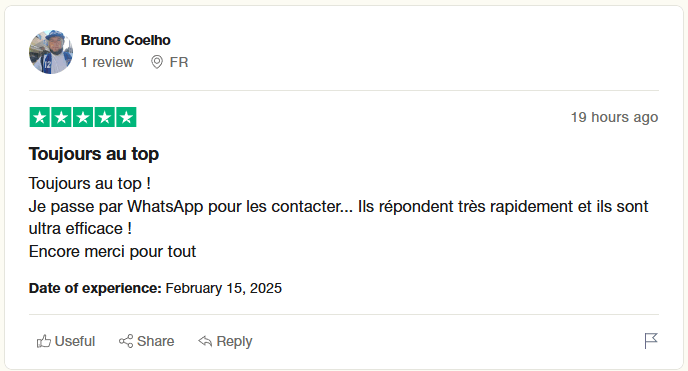This screenshot has height=371, width=688.
Task: Open Bruno Coelho's profile picture
Action: pyautogui.click(x=51, y=52)
